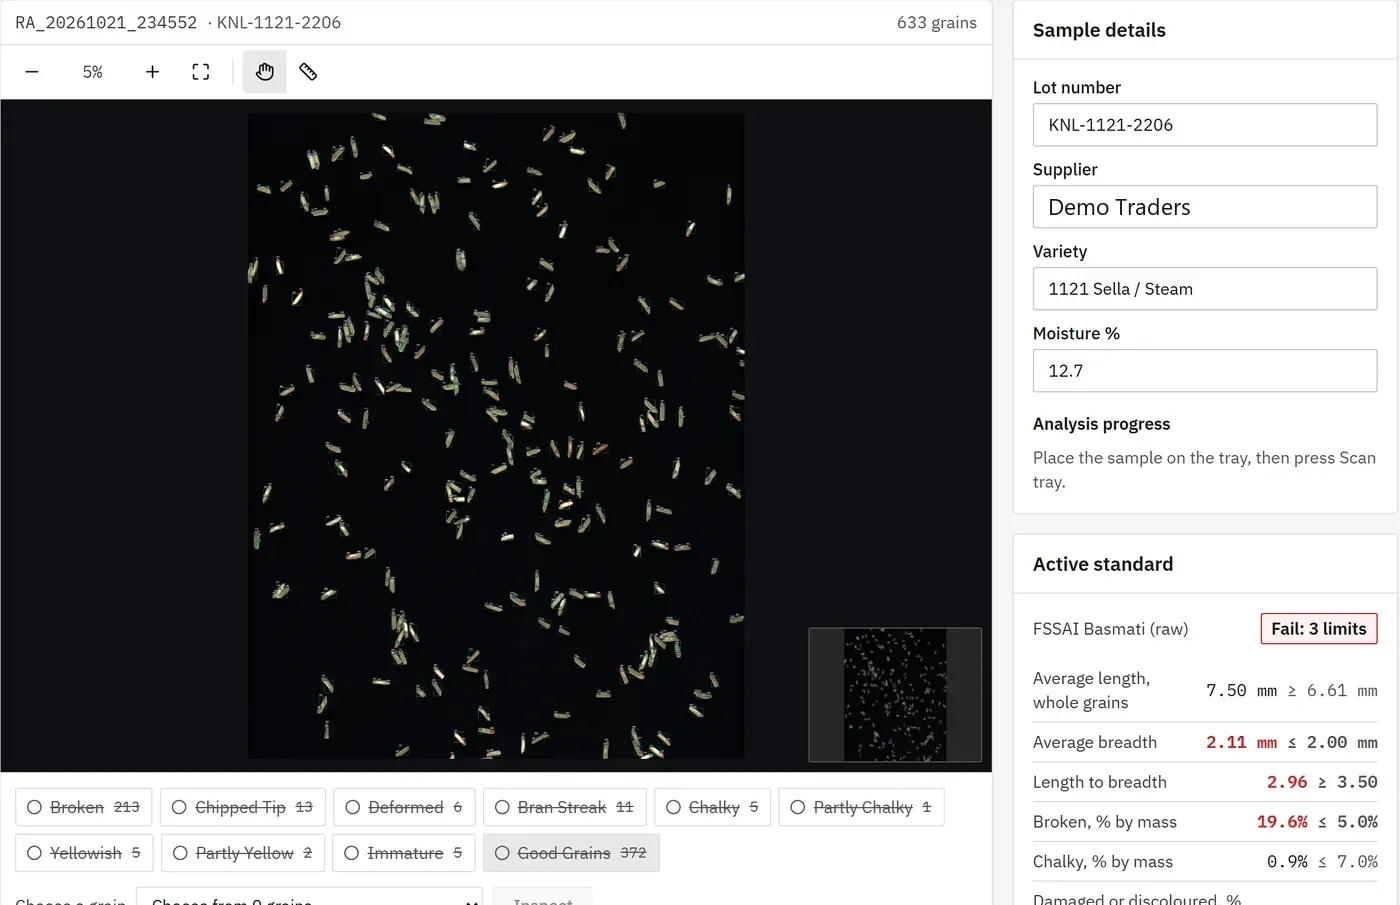Toggle the Partly Chalky 1 filter
Image resolution: width=1400 pixels, height=905 pixels.
coord(861,807)
